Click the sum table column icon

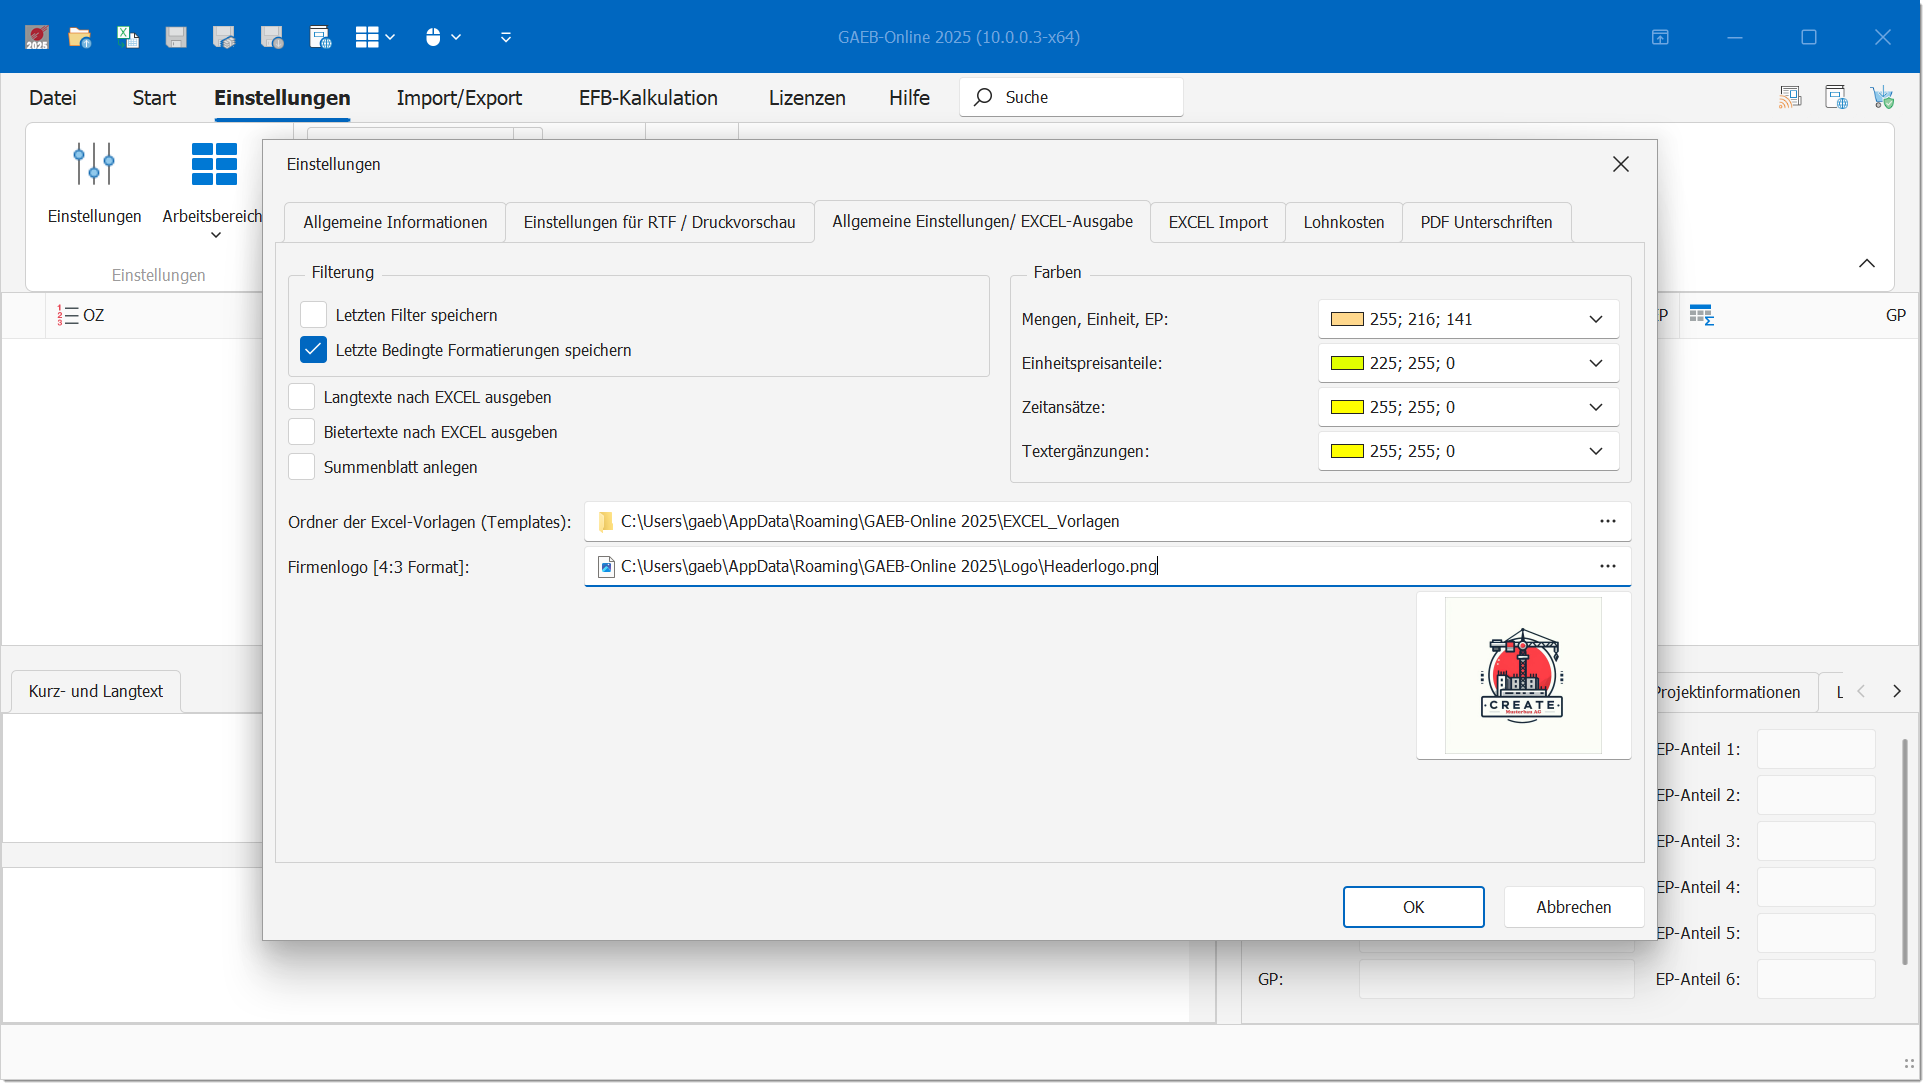coord(1701,315)
